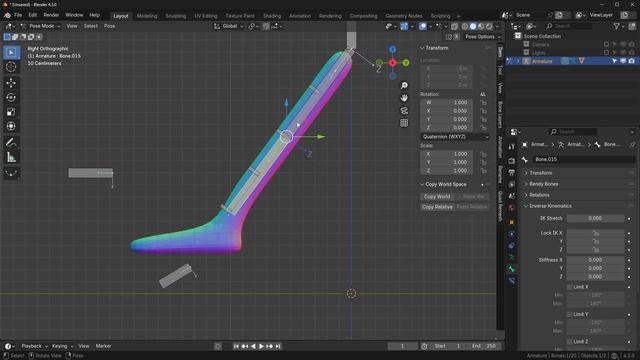This screenshot has height=360, width=640.
Task: Open the Armature data properties tab icon
Action: [511, 258]
